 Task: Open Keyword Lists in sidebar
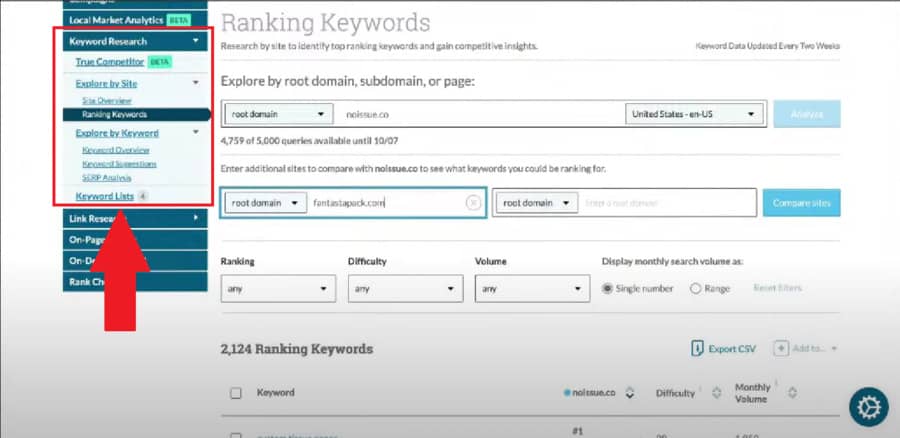pos(104,196)
